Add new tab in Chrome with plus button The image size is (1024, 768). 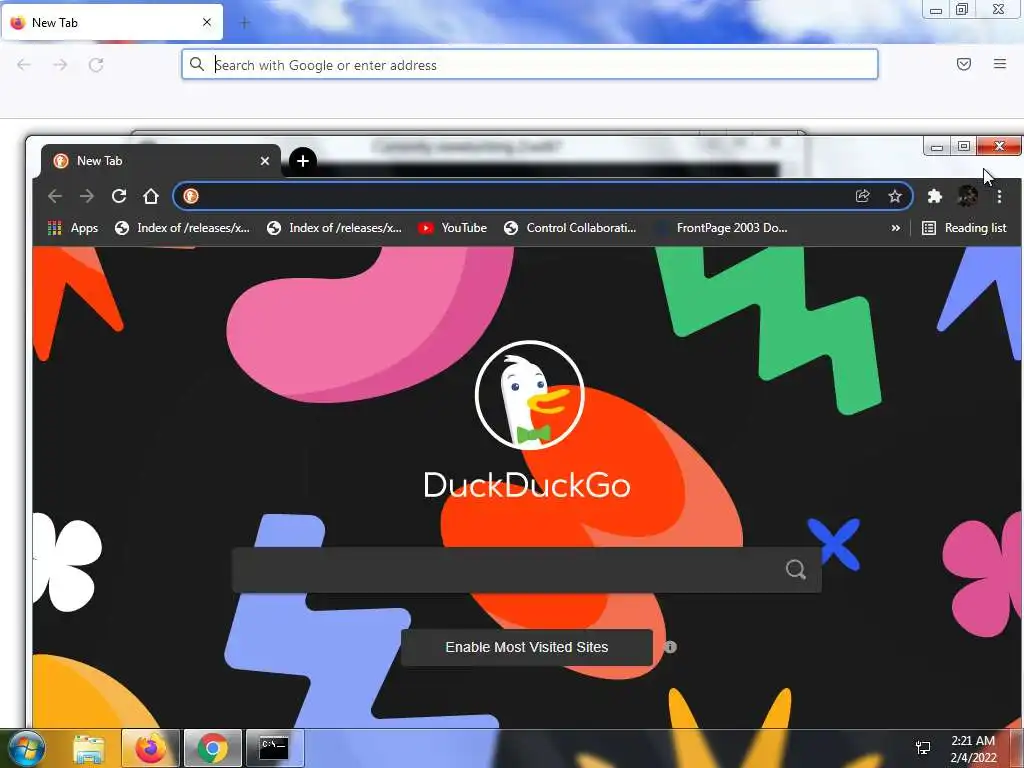point(302,161)
